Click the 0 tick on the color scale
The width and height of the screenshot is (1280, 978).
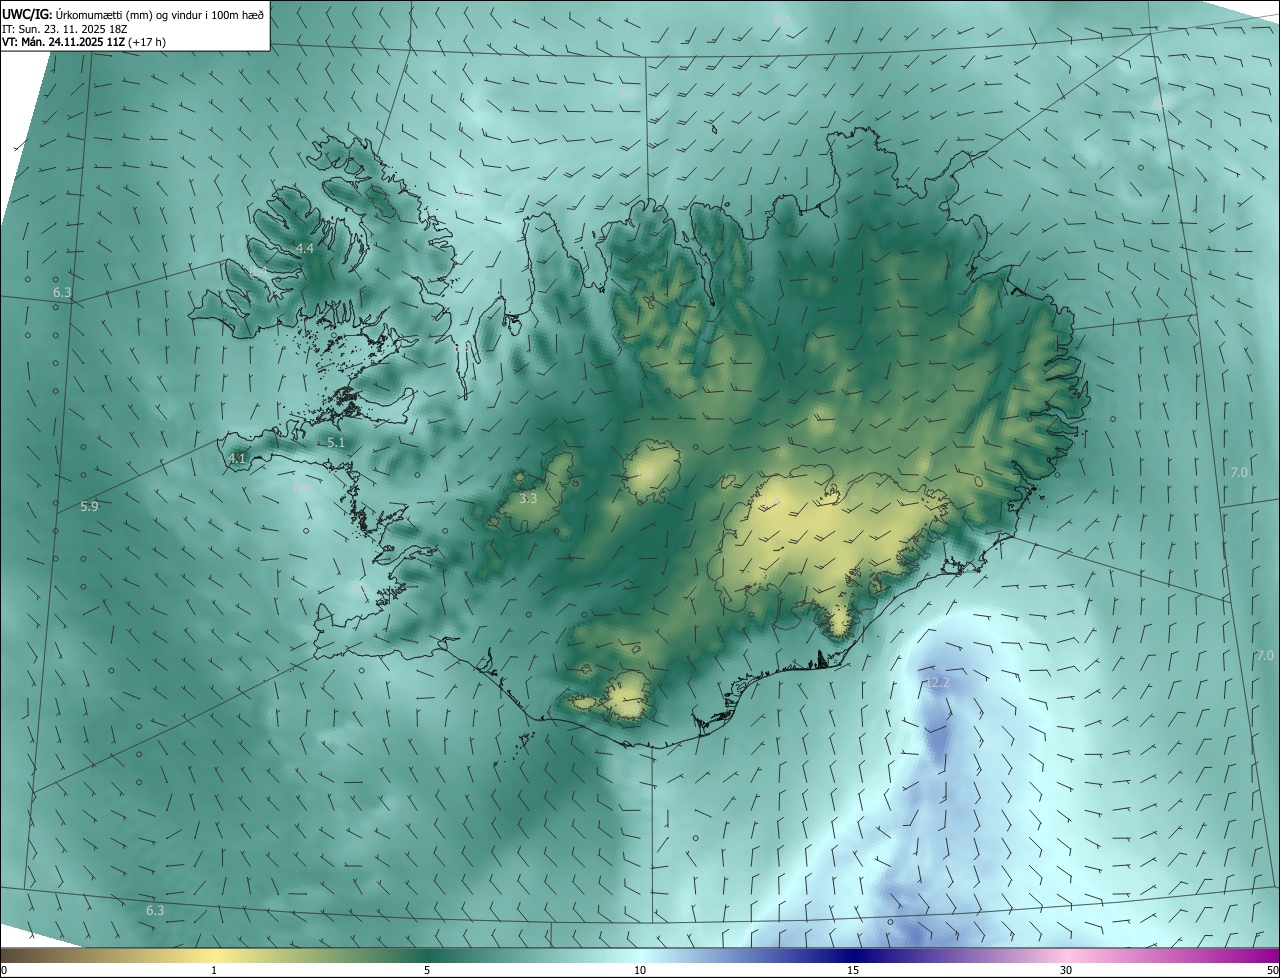(x=4, y=970)
